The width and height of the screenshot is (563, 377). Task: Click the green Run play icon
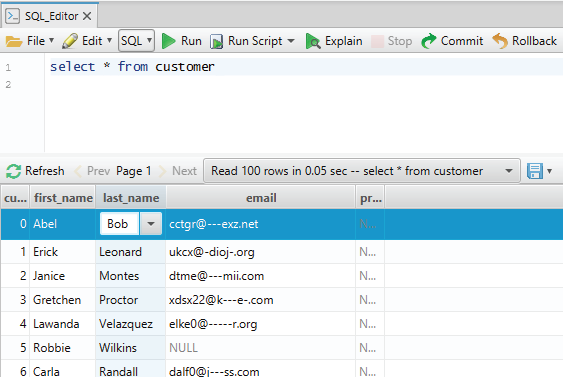(168, 41)
